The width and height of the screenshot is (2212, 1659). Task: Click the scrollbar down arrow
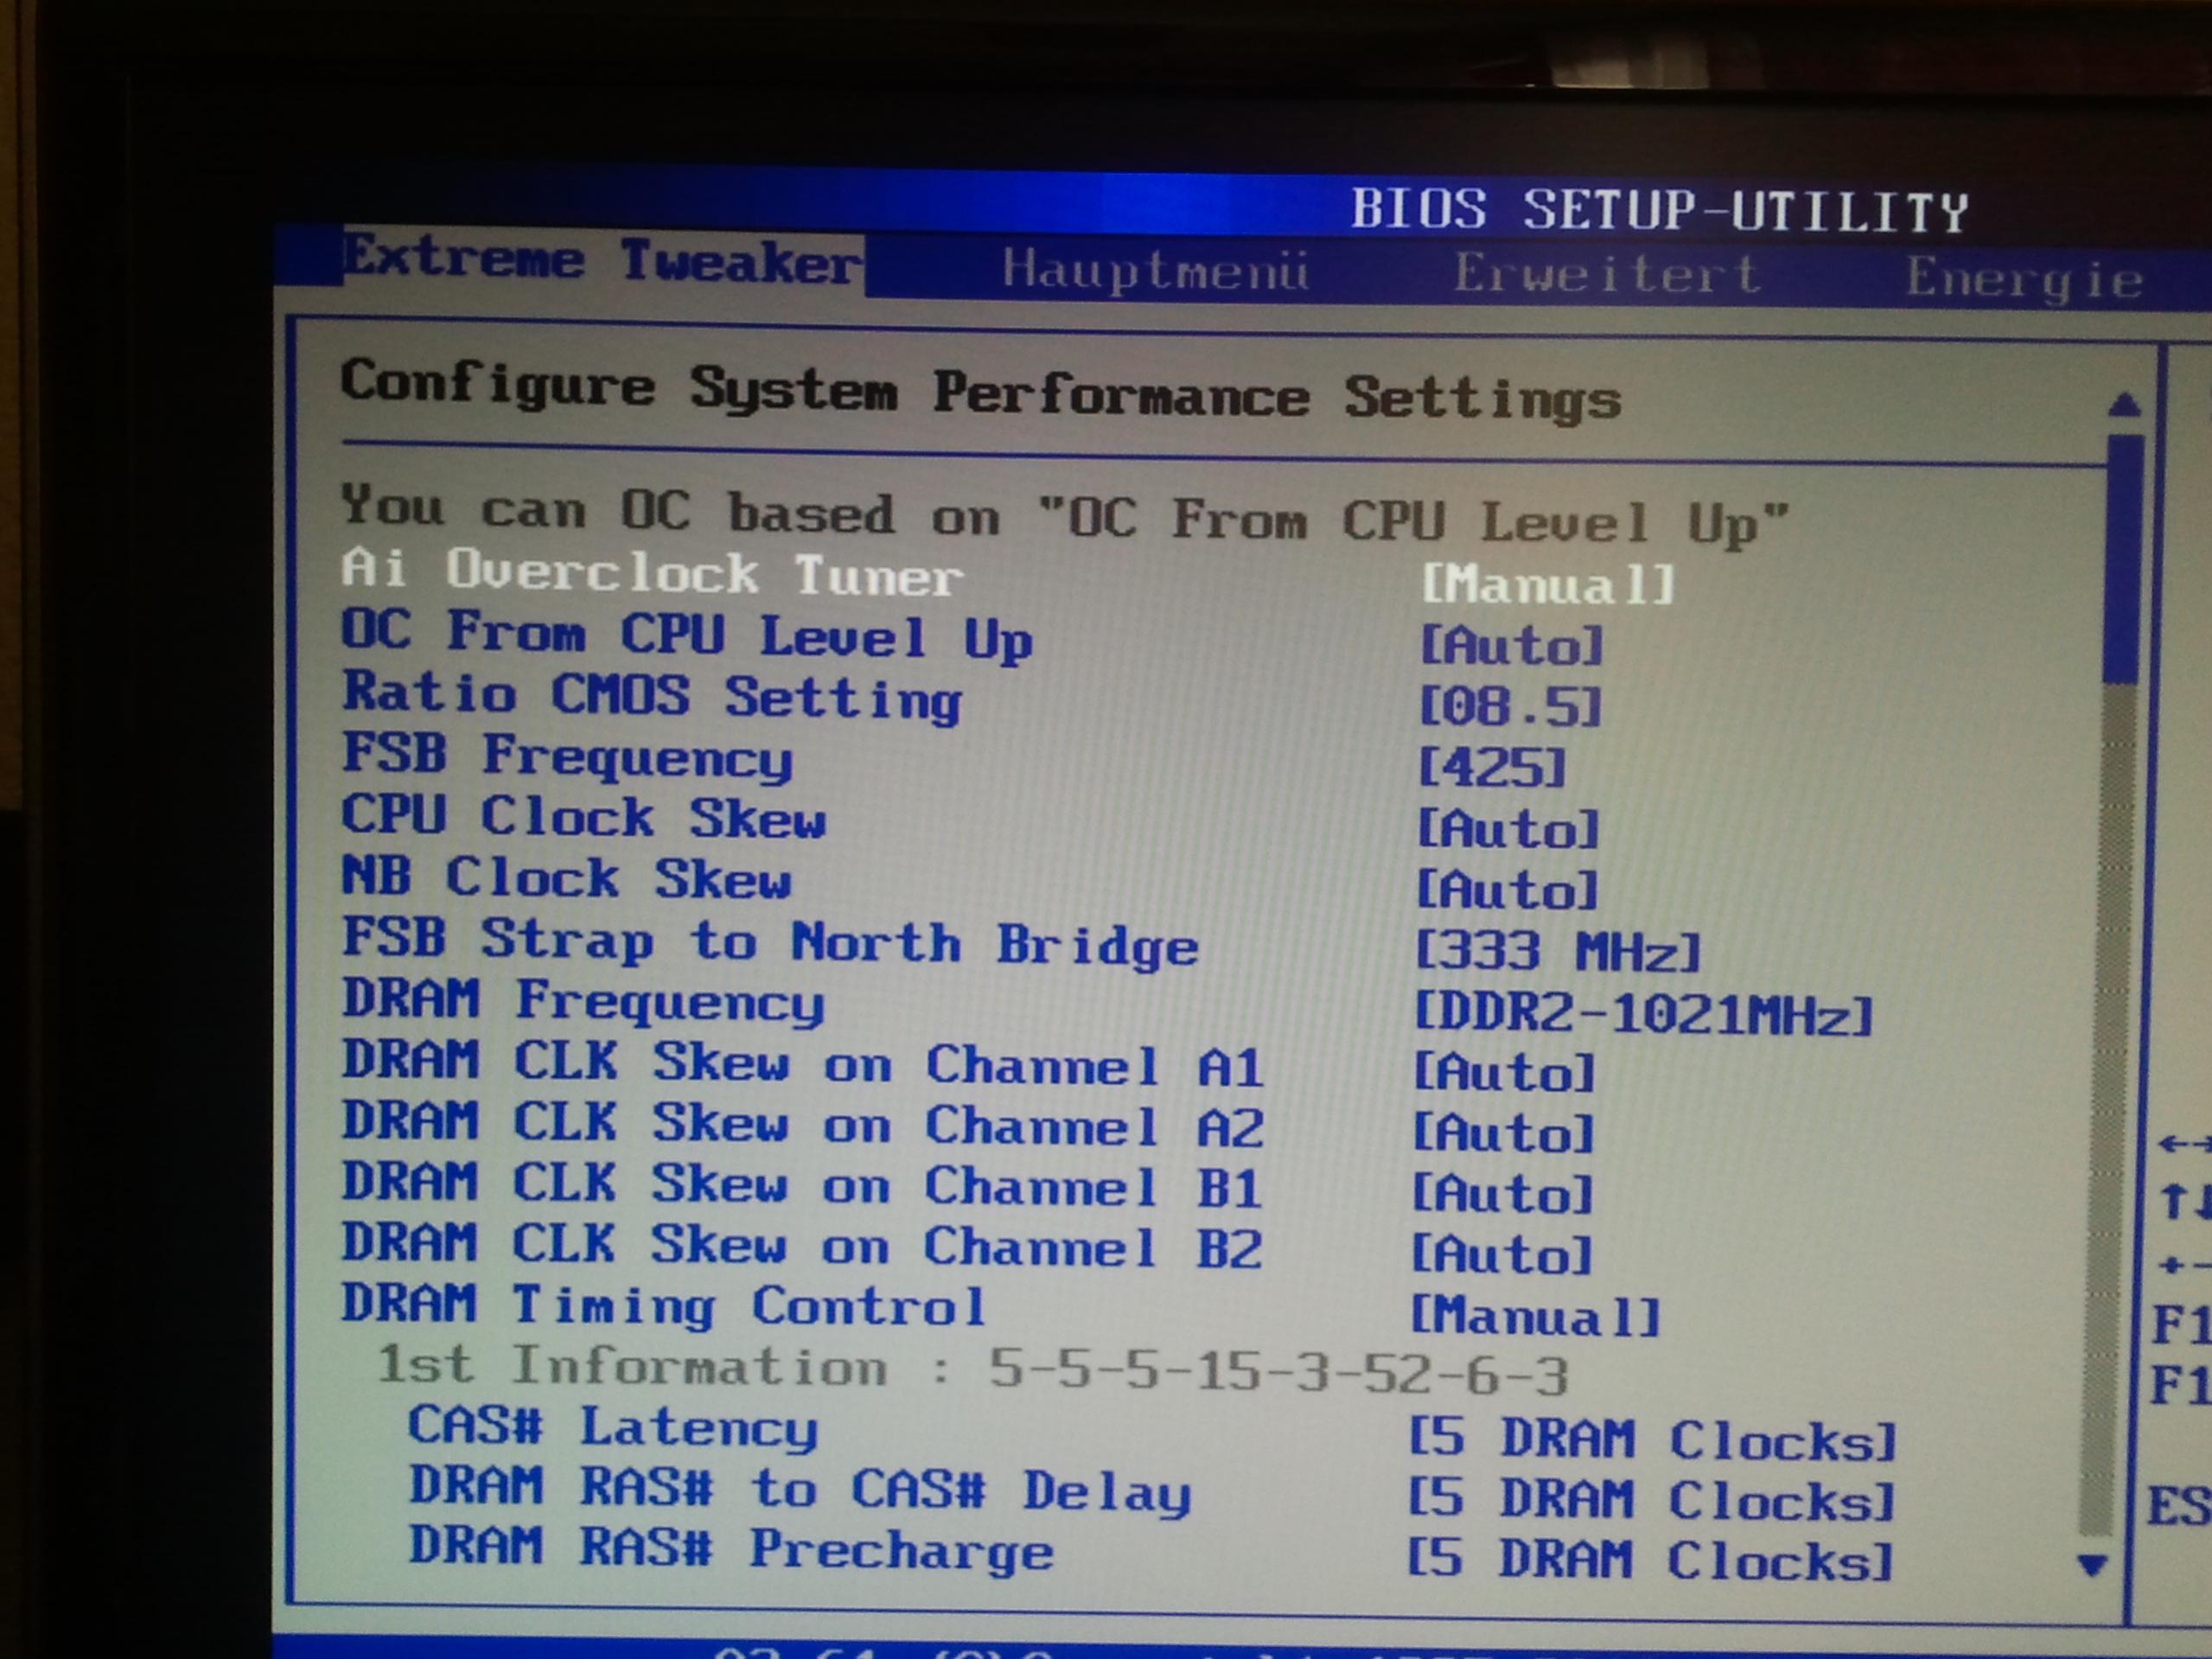(2093, 1563)
